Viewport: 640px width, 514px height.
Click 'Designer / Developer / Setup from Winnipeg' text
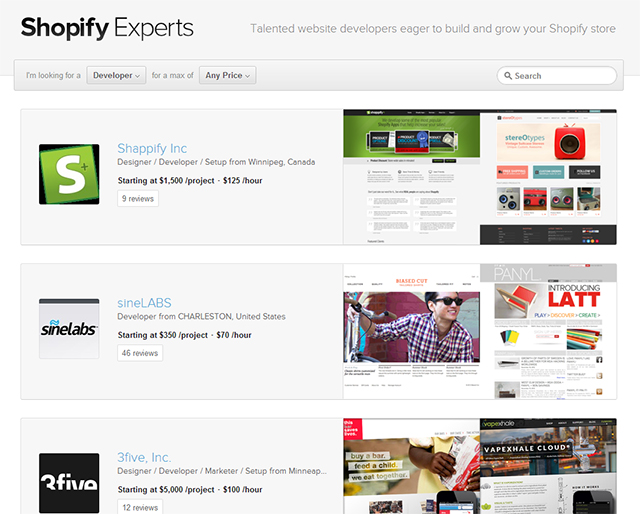click(216, 162)
